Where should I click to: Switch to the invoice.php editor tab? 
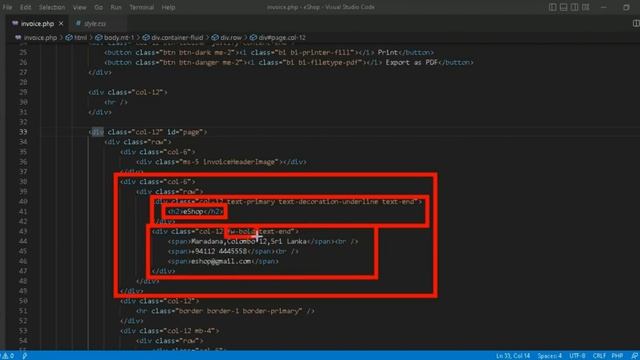click(37, 24)
